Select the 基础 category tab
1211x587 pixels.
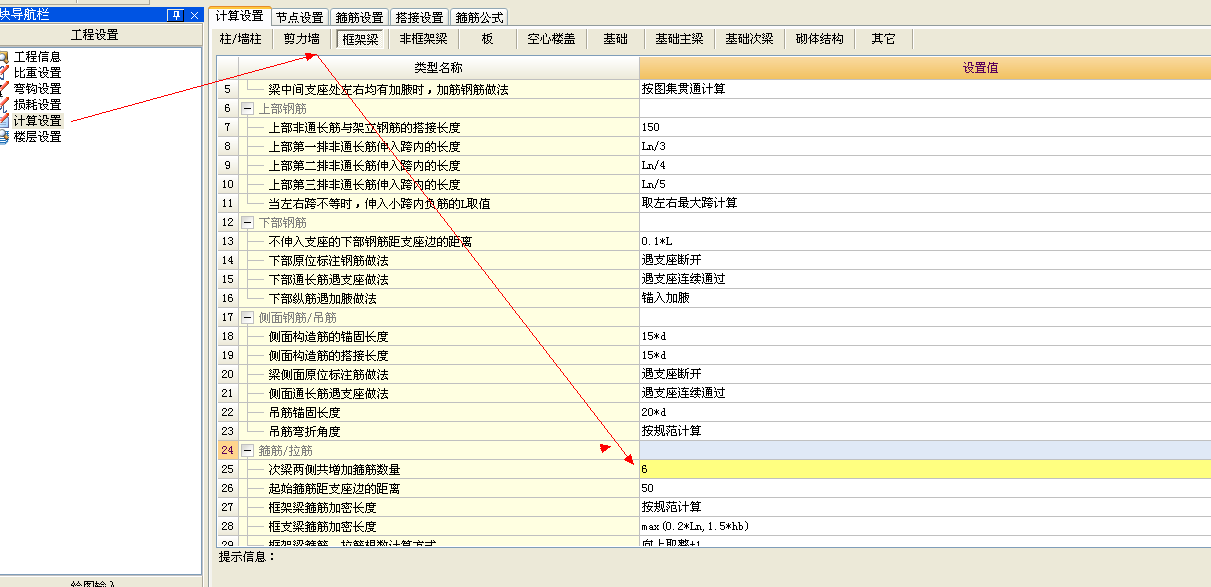click(x=615, y=40)
